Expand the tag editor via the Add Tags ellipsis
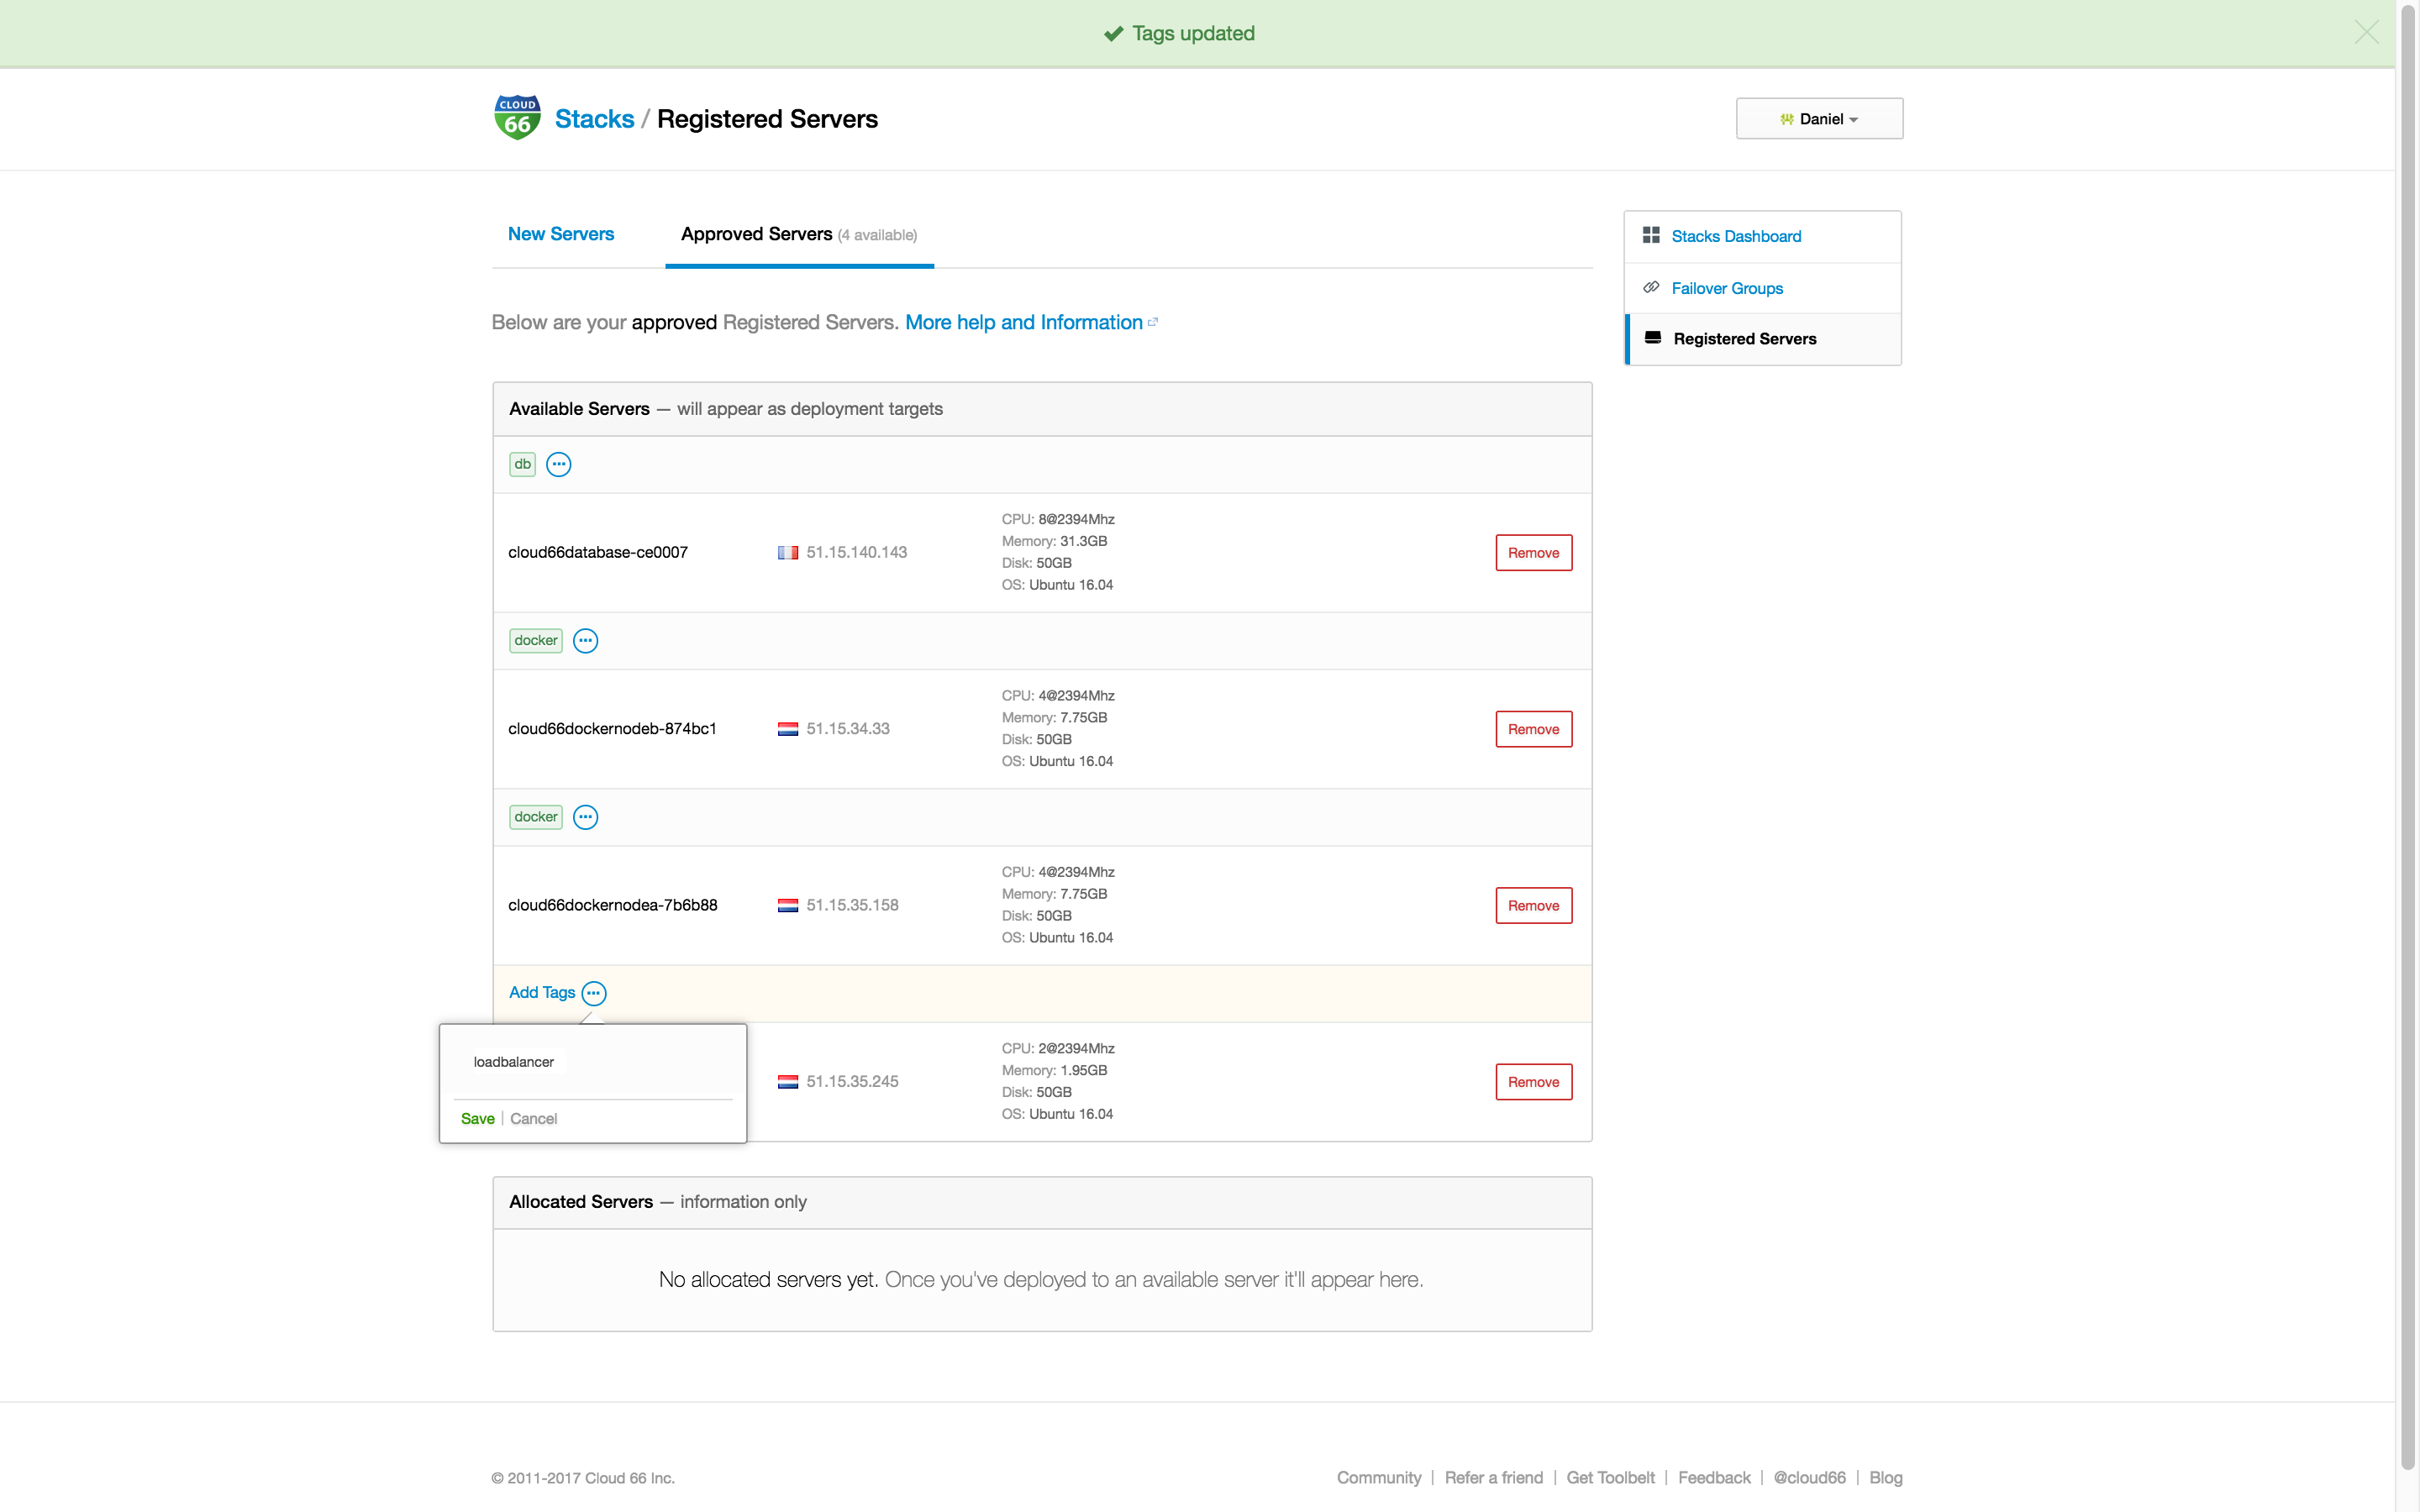Viewport: 2420px width, 1512px height. click(594, 993)
